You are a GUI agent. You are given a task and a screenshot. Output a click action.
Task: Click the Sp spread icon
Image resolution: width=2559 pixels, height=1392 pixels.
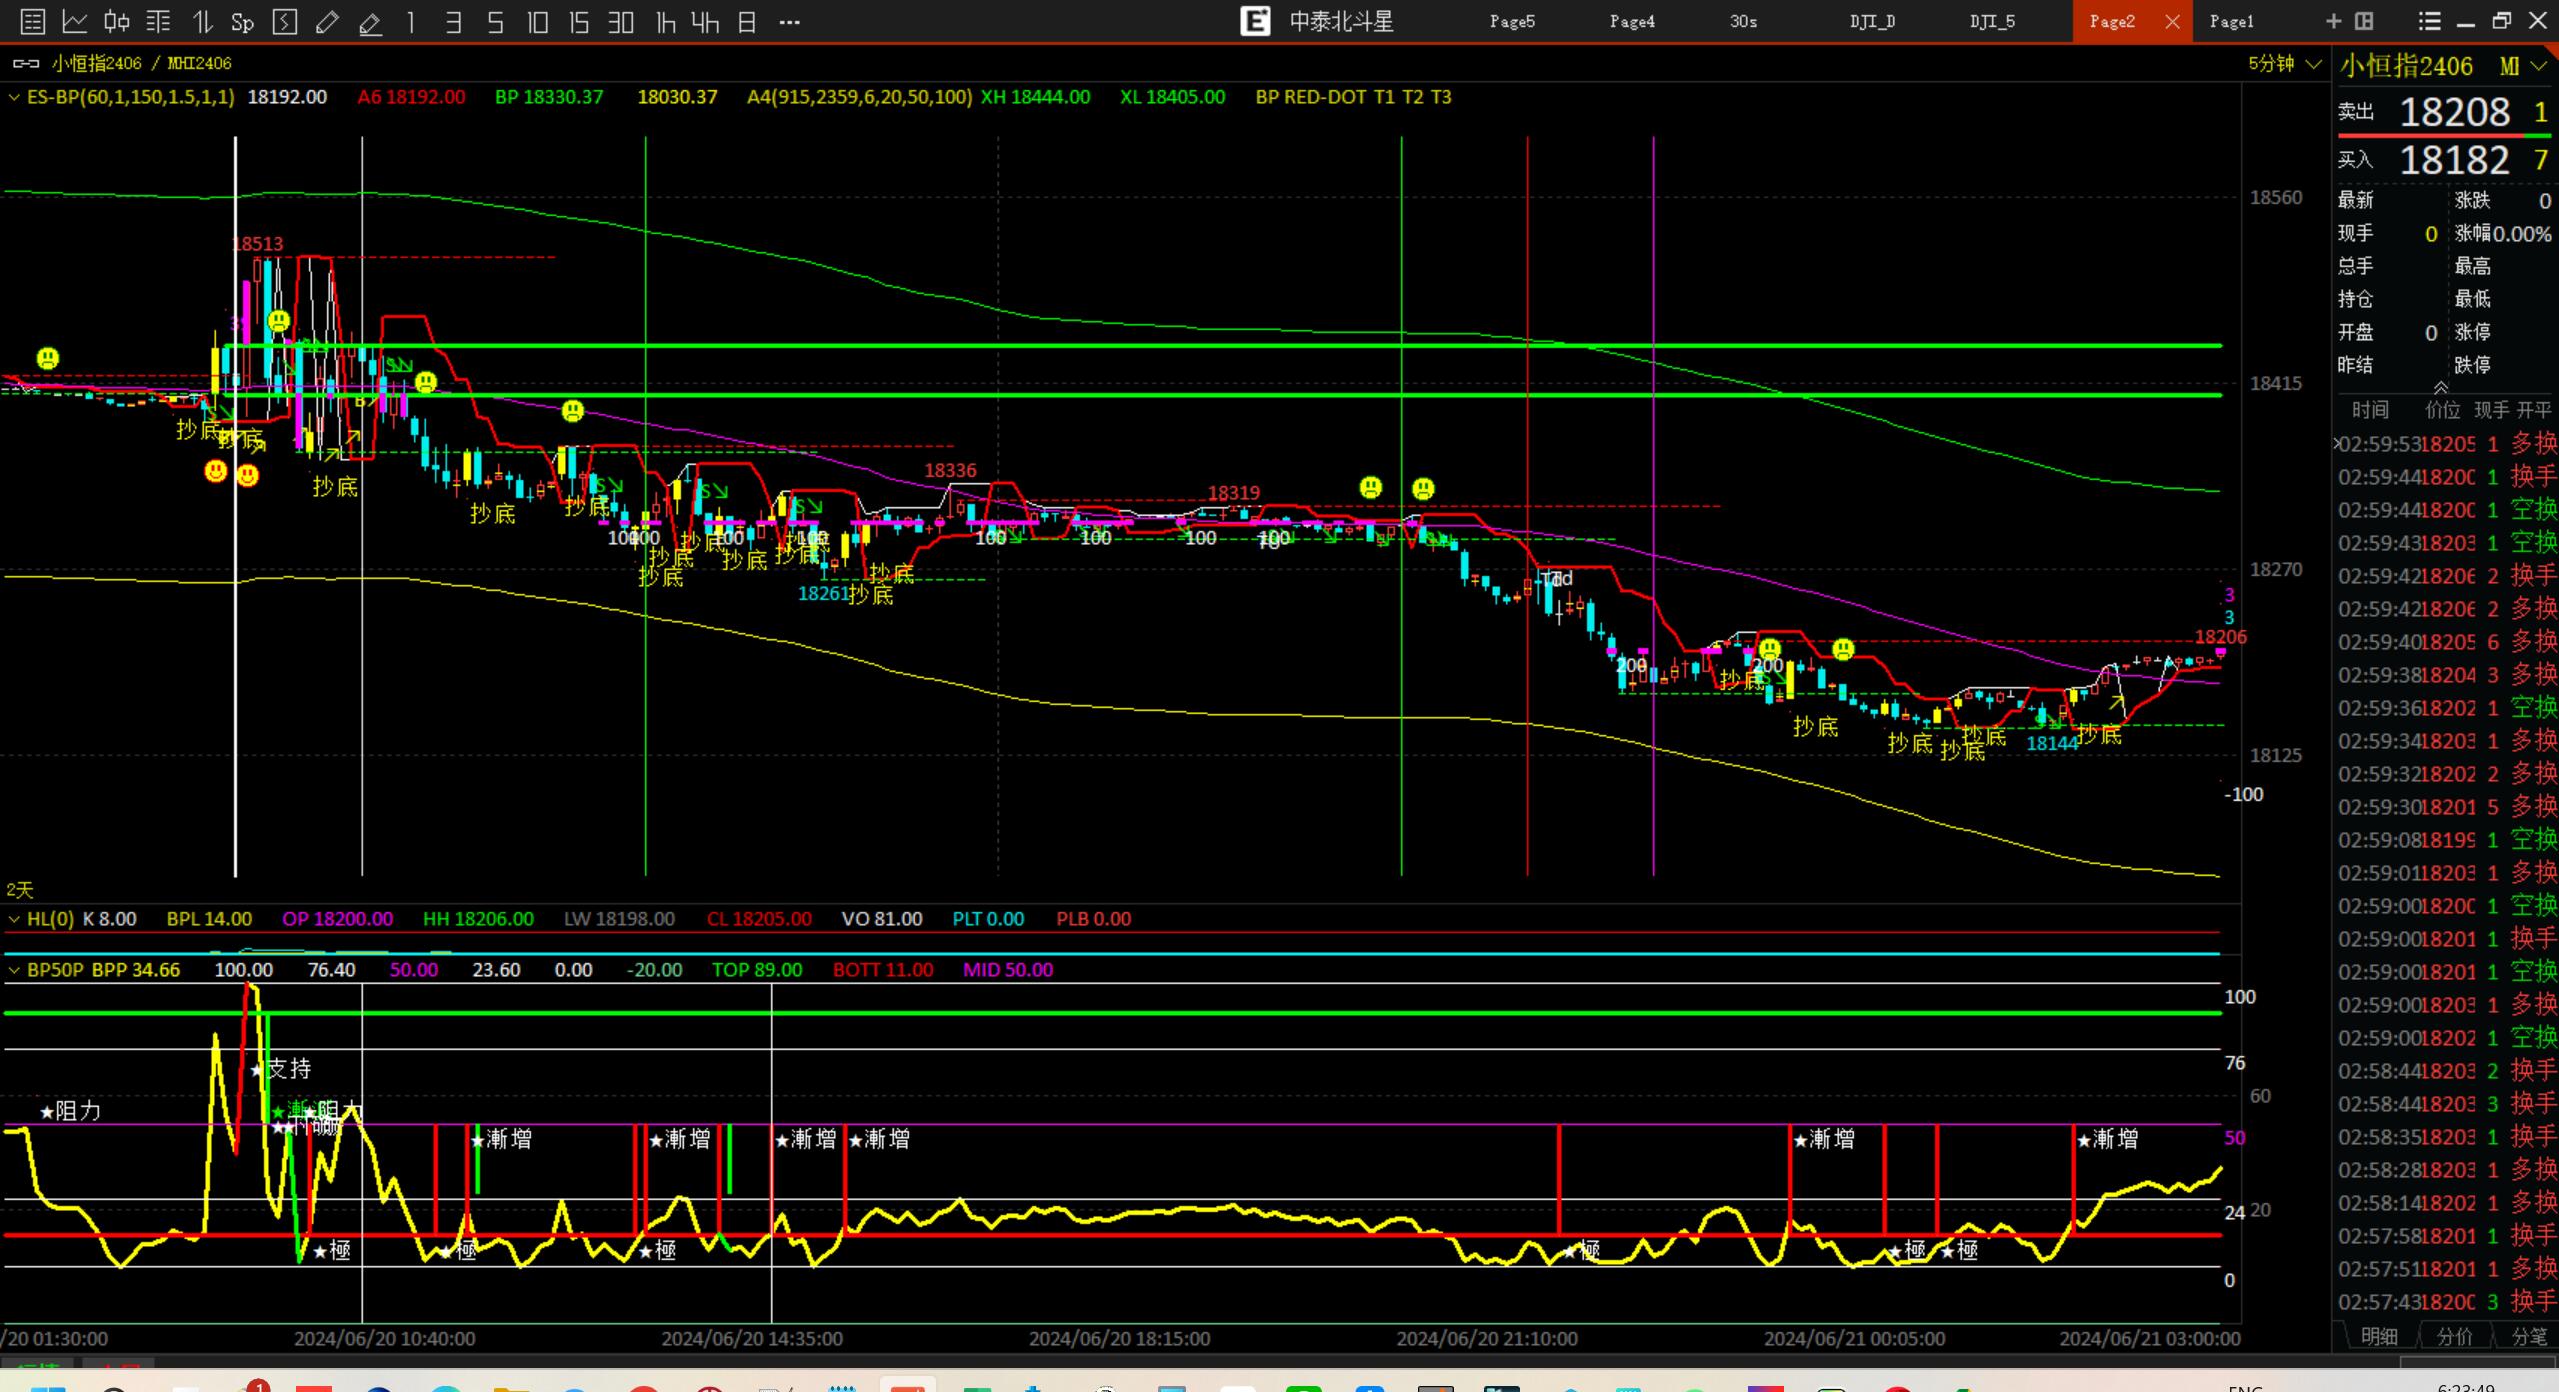(x=243, y=22)
